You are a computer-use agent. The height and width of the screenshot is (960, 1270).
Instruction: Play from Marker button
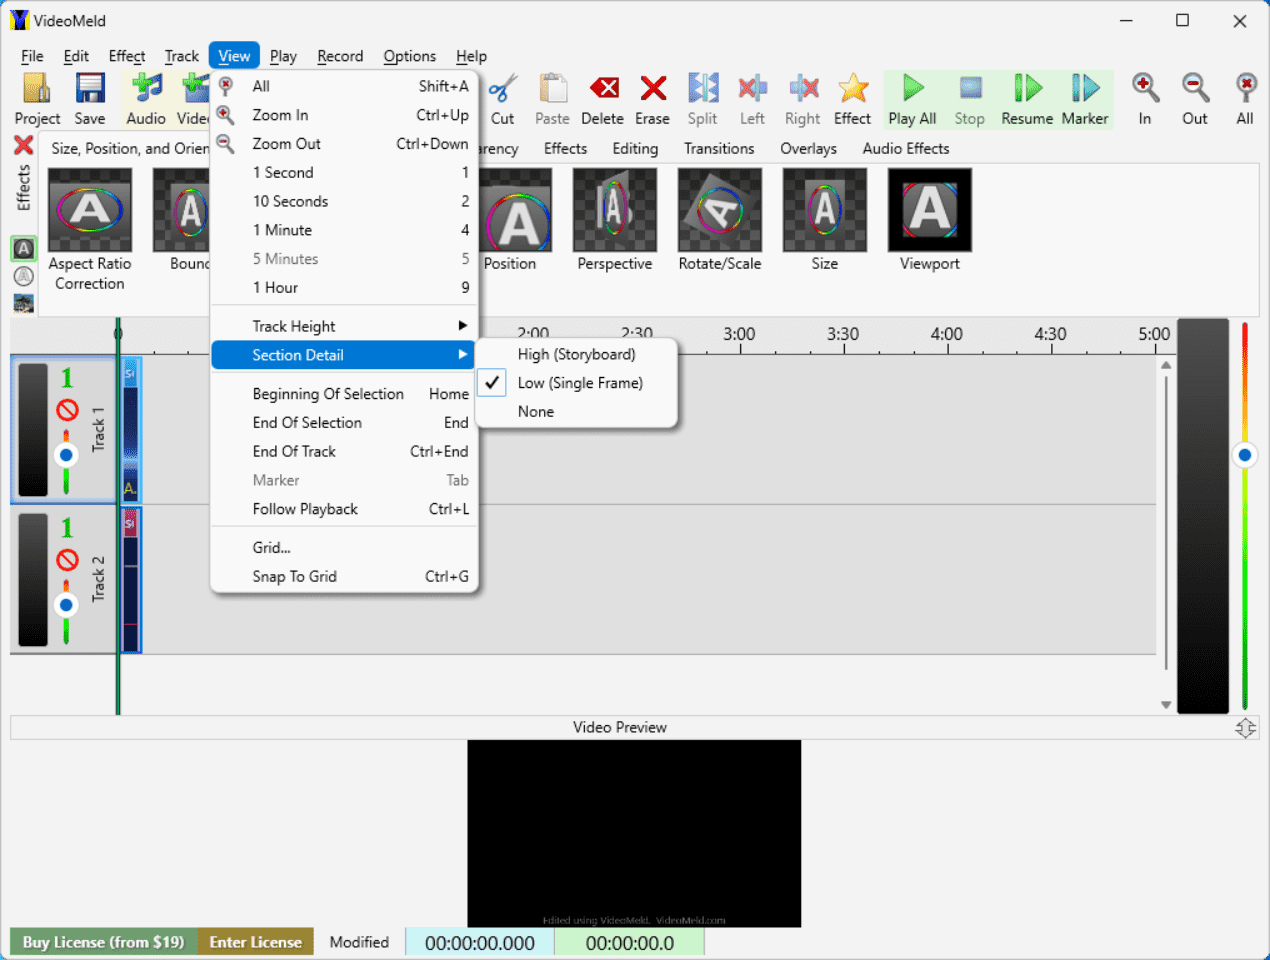click(1085, 99)
